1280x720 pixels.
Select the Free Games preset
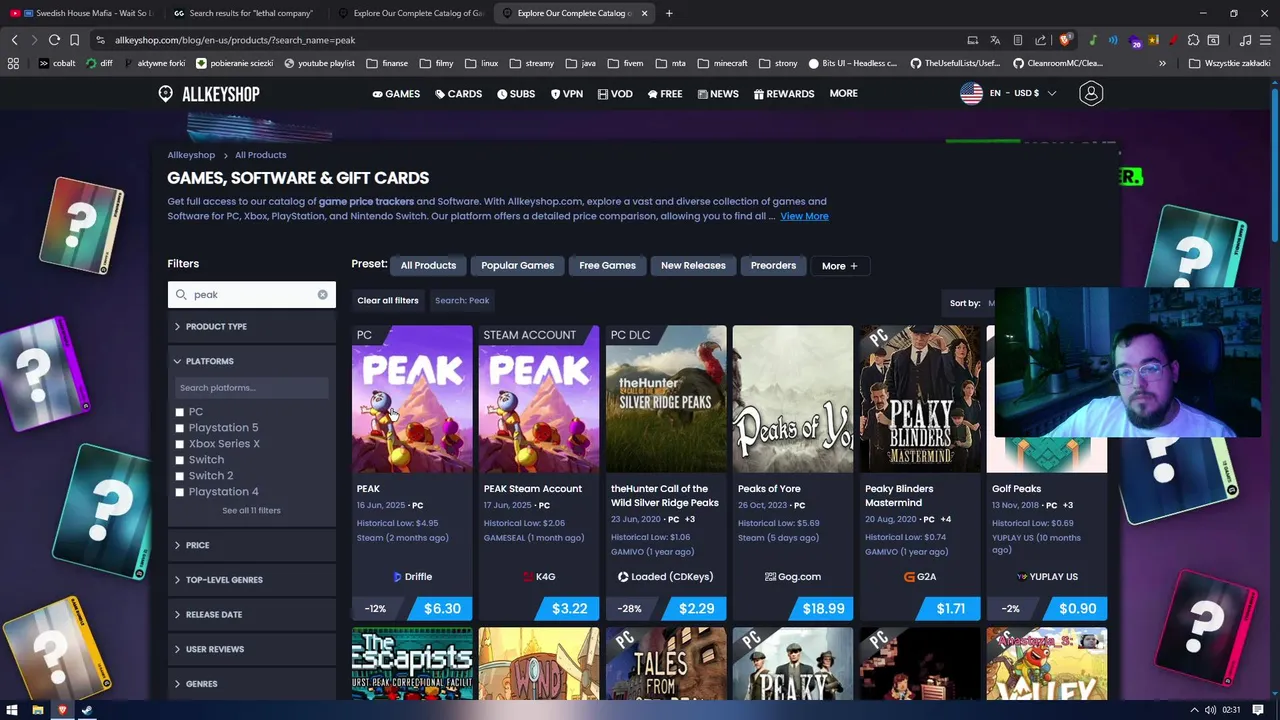pyautogui.click(x=607, y=266)
